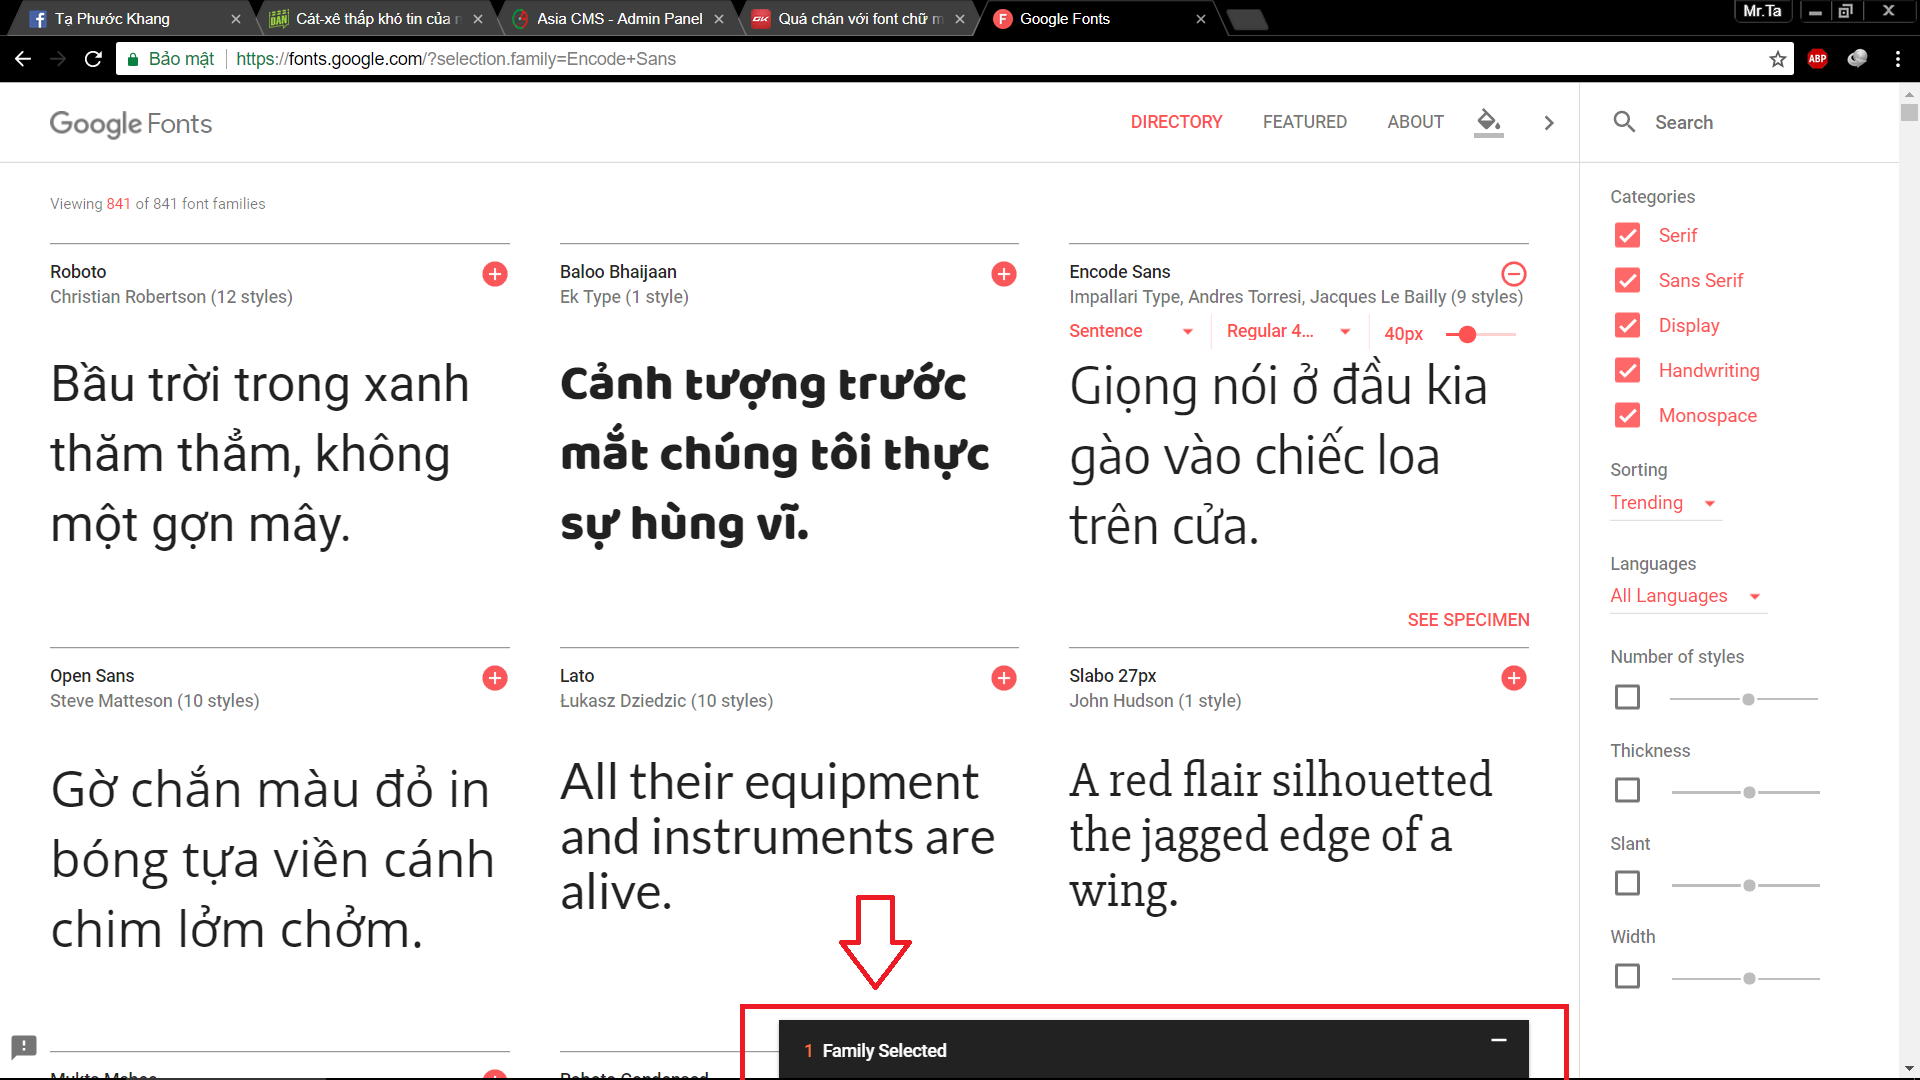The image size is (1920, 1080).
Task: Bookmark page with star icon
Action: pos(1777,59)
